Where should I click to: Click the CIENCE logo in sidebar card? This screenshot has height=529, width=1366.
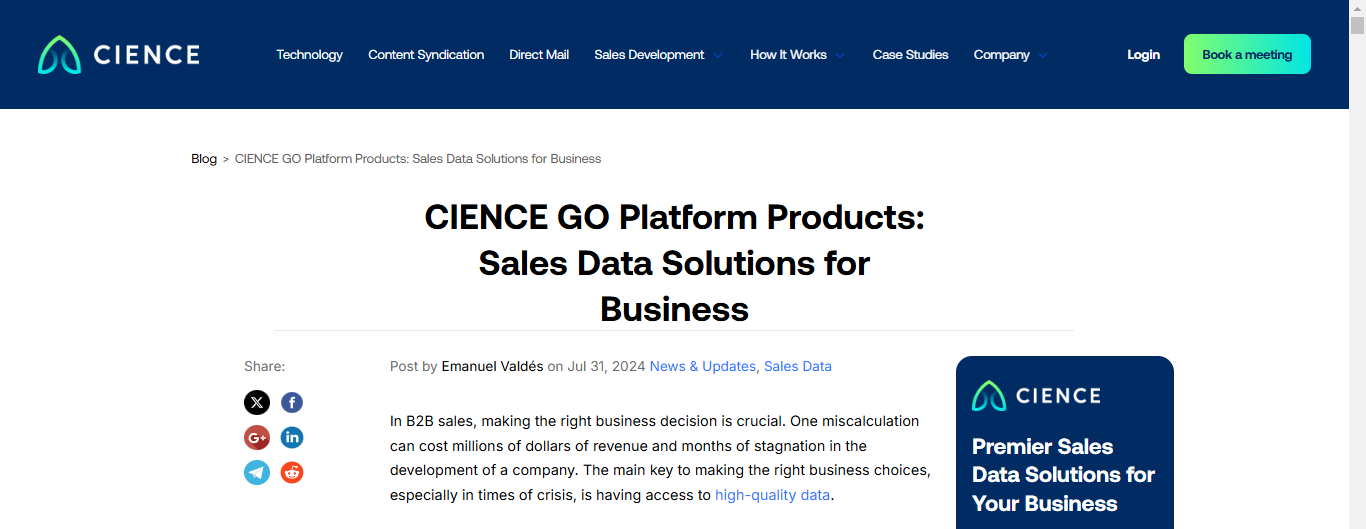coord(1036,396)
